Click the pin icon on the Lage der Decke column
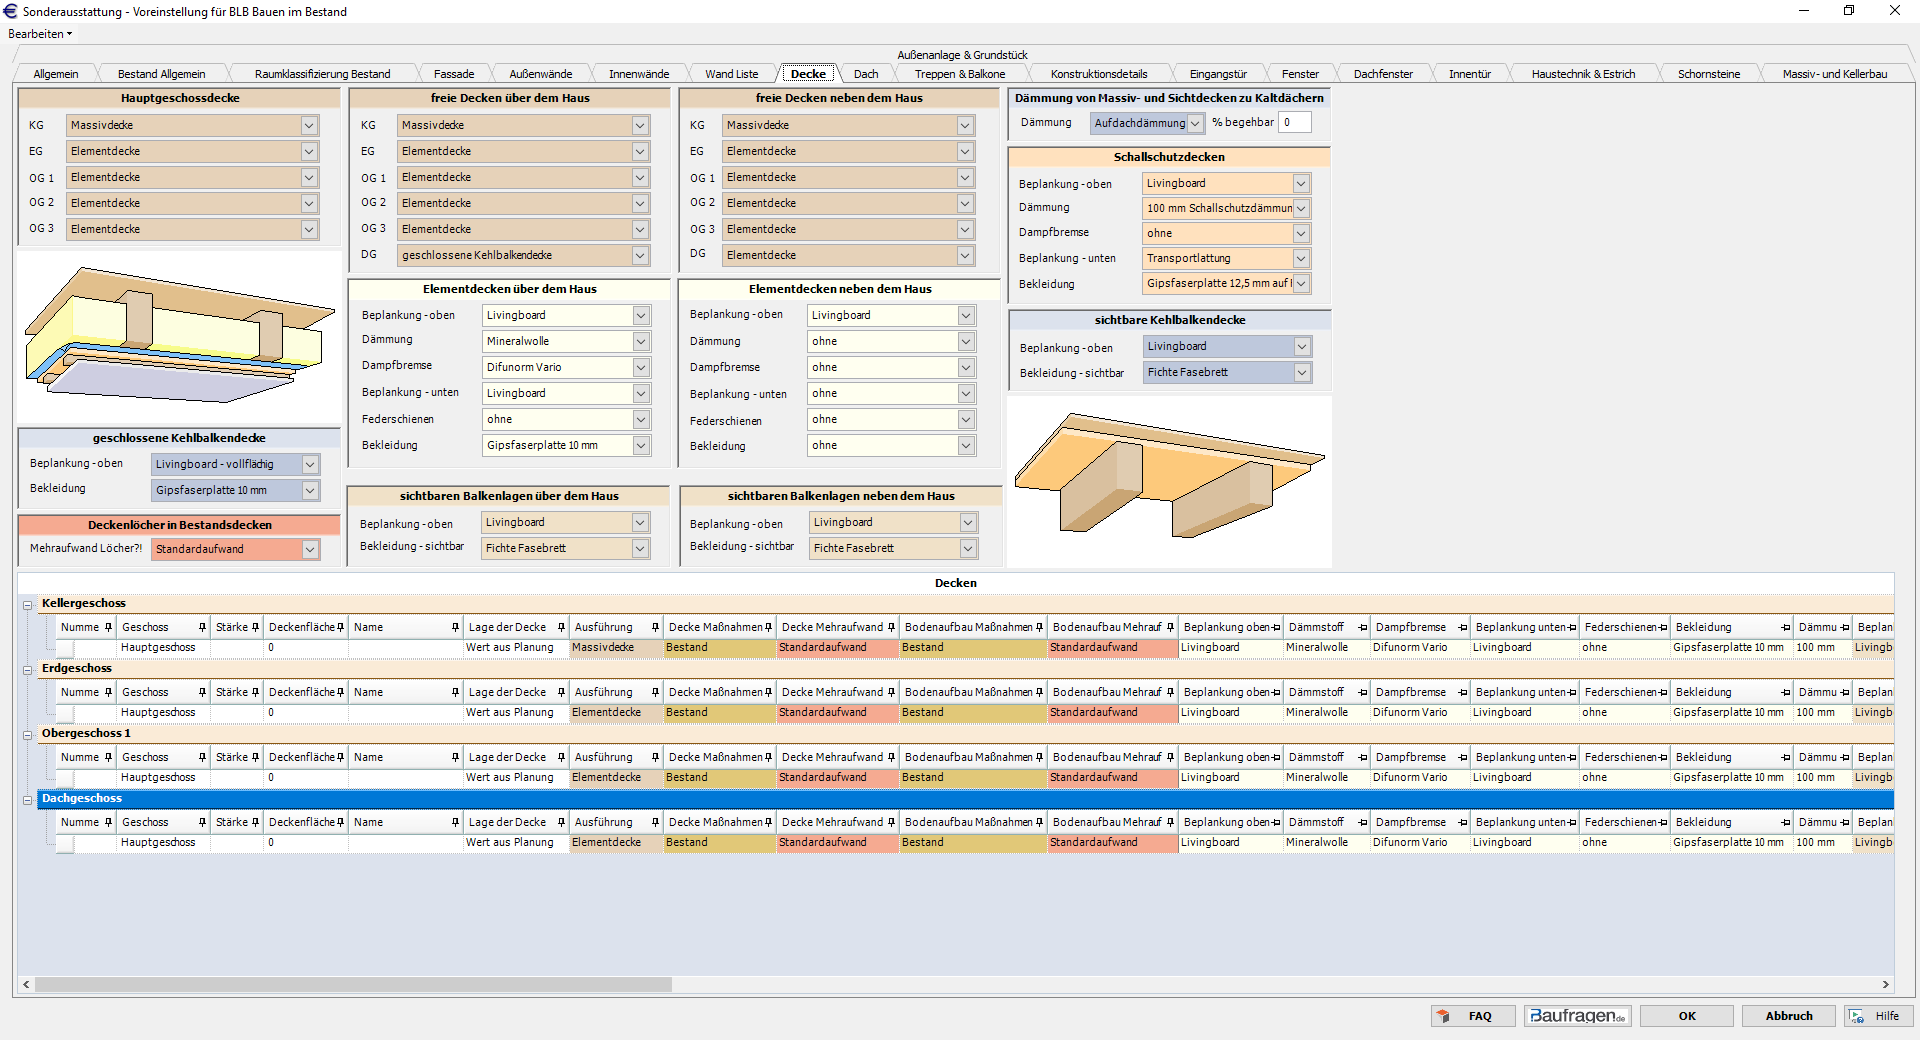Image resolution: width=1920 pixels, height=1040 pixels. coord(560,627)
